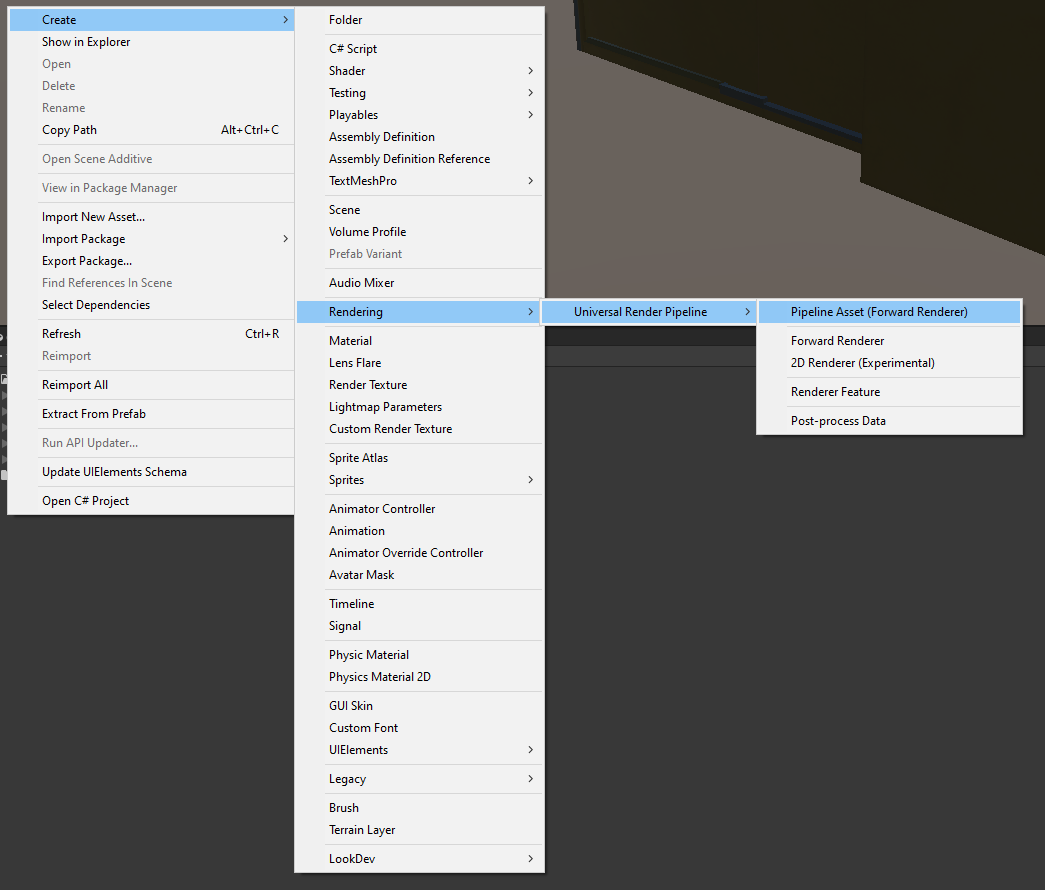1045x890 pixels.
Task: Create a Forward Renderer asset
Action: [x=889, y=341]
